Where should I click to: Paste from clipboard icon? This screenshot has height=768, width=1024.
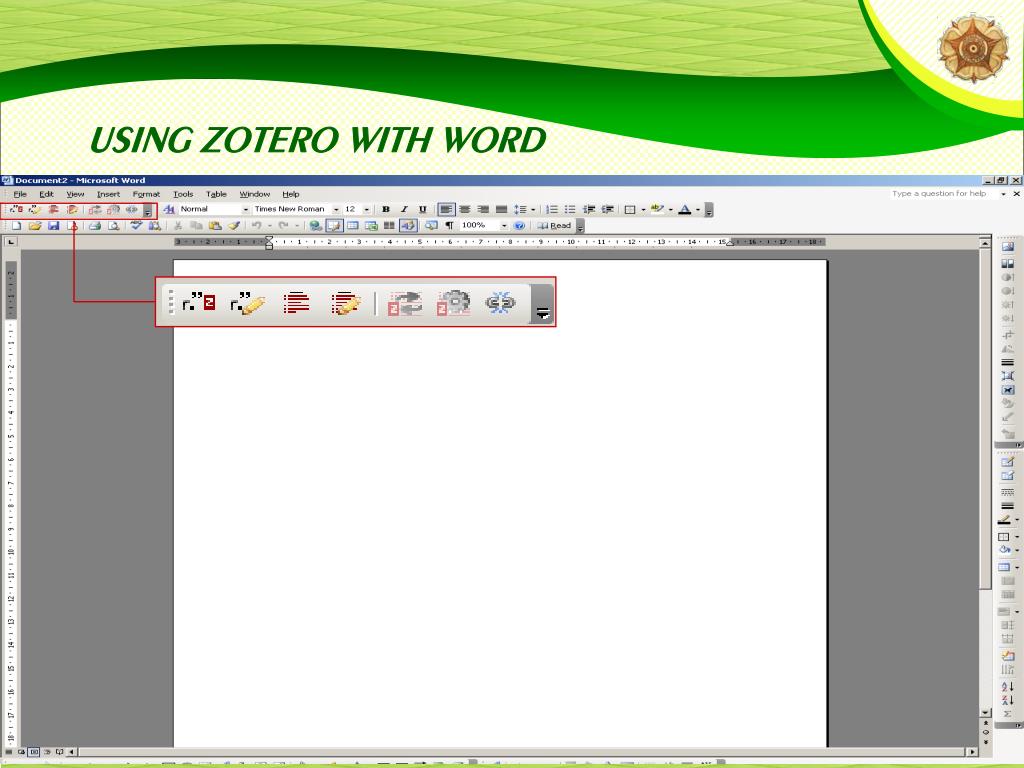coord(215,226)
